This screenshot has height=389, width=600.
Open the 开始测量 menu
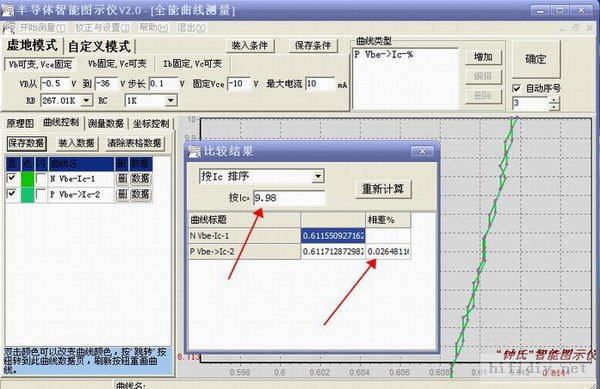[42, 28]
